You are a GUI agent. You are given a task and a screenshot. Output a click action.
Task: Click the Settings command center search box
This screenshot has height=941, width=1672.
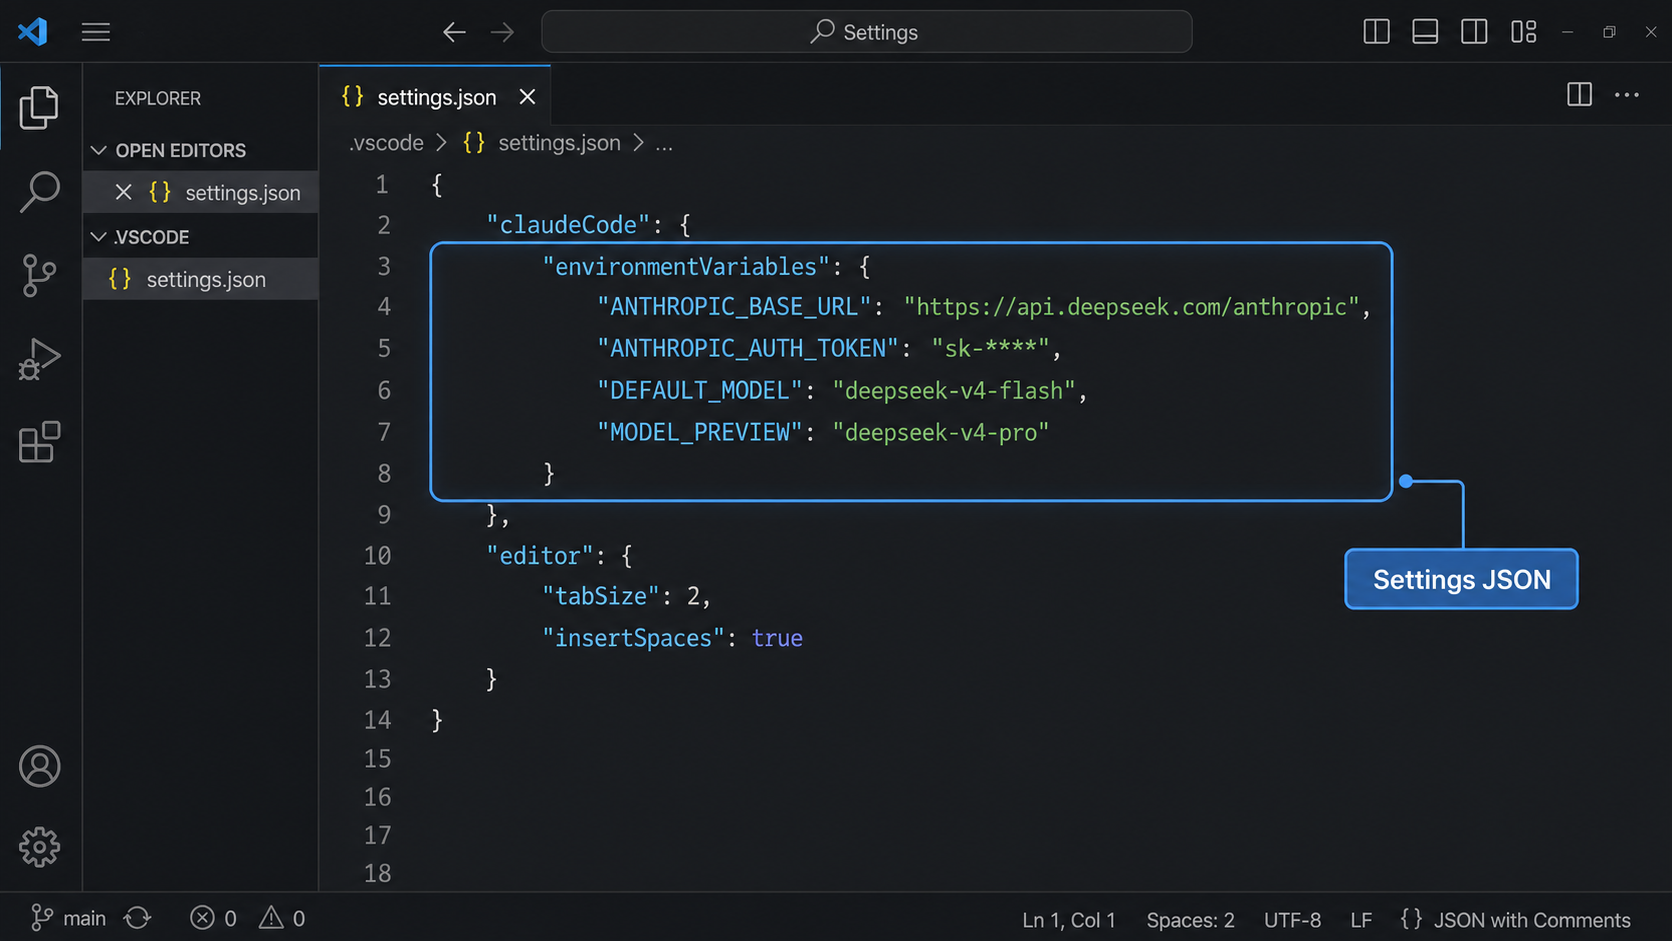(866, 32)
